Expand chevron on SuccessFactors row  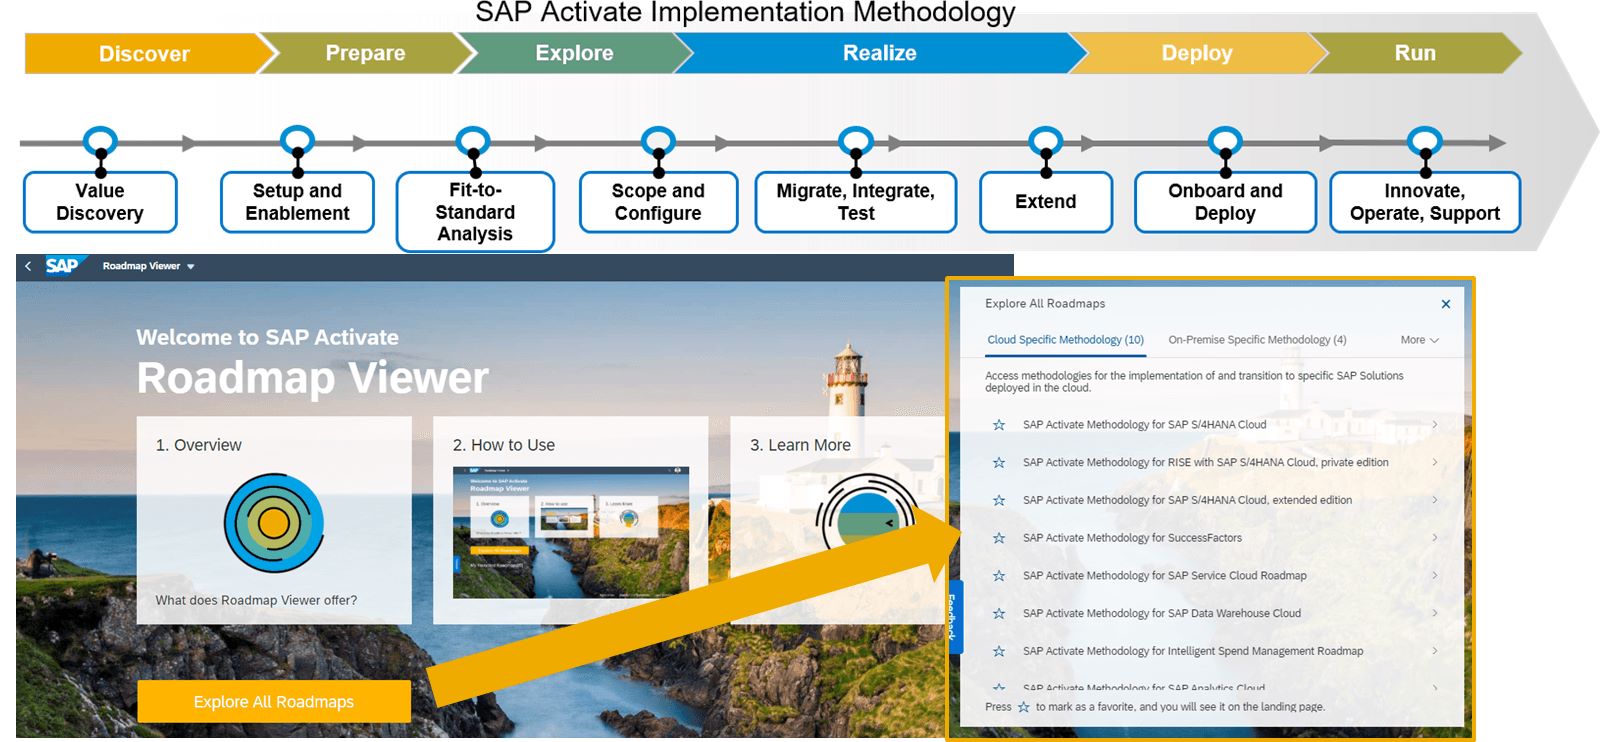coord(1435,538)
